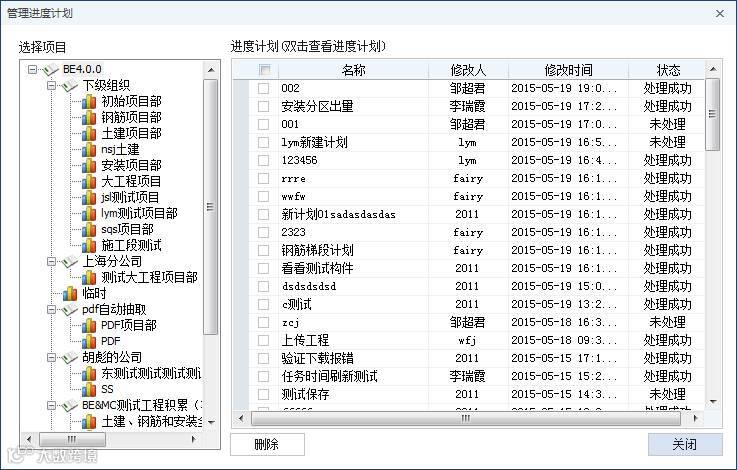Check the box for 安装分区出量
The width and height of the screenshot is (737, 470).
[x=263, y=106]
